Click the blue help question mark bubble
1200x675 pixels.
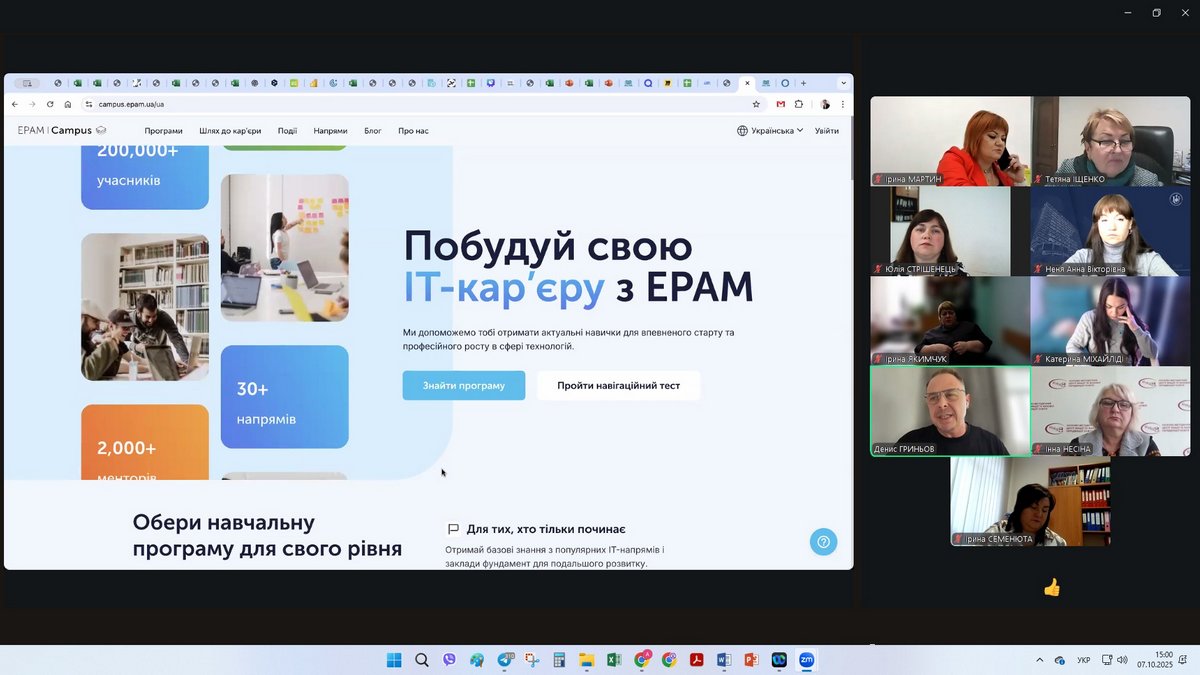(823, 542)
